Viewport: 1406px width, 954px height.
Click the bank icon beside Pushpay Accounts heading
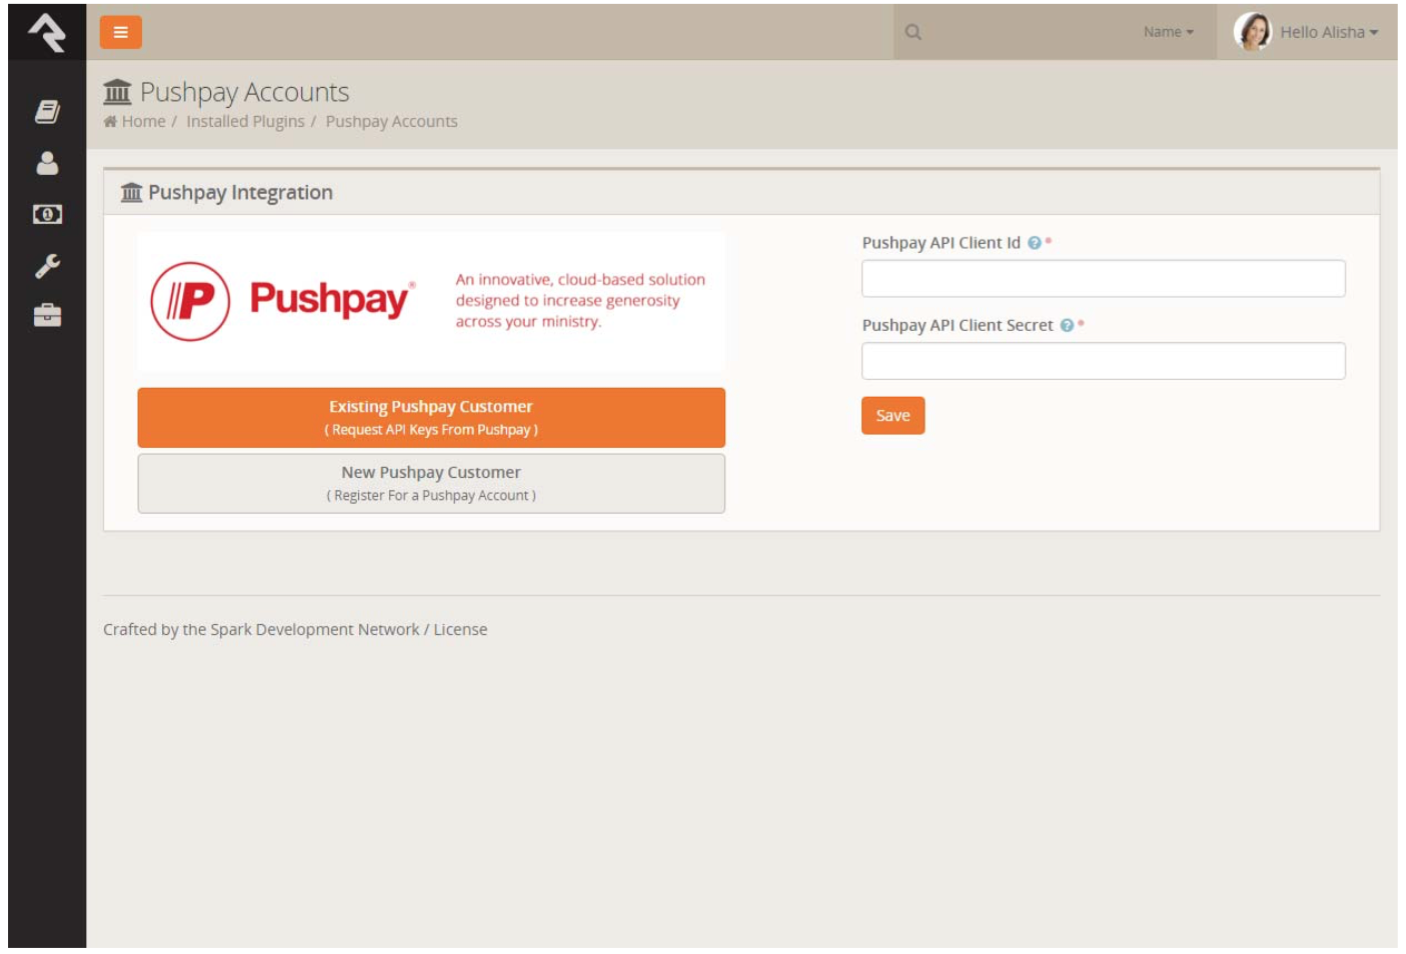(117, 92)
